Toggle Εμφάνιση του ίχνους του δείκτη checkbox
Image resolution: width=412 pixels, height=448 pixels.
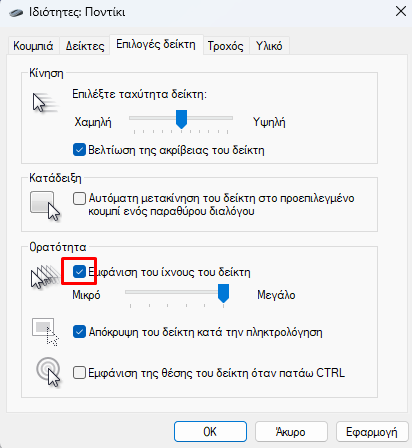pyautogui.click(x=79, y=272)
